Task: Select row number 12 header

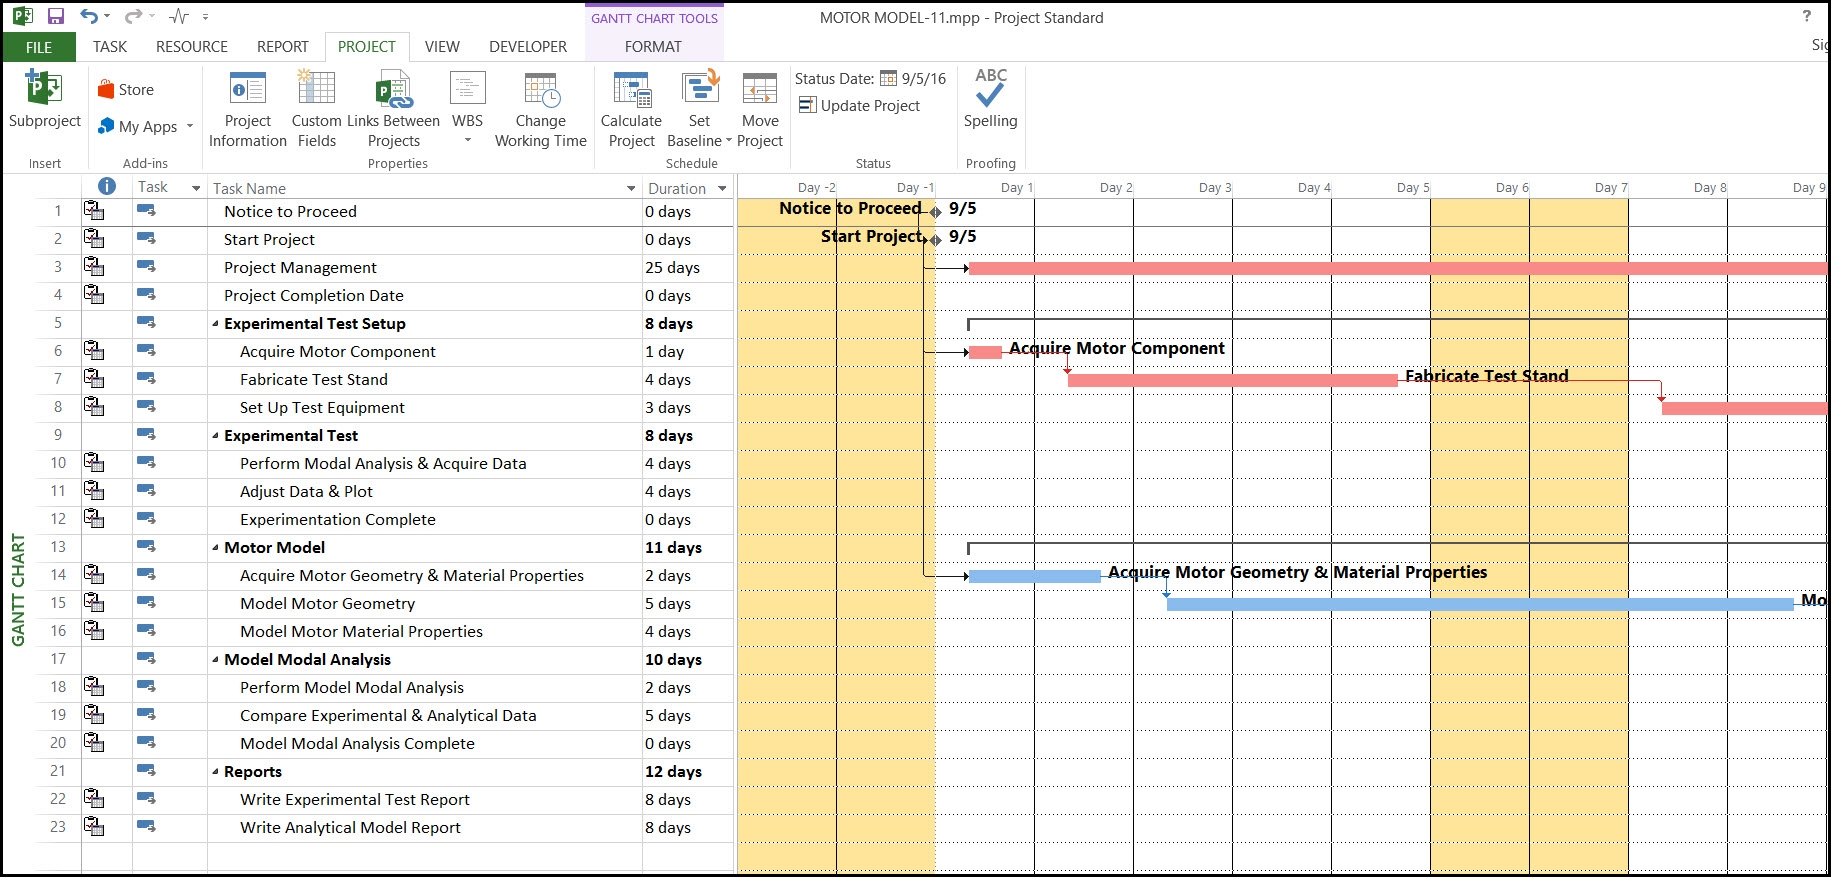Action: (58, 519)
